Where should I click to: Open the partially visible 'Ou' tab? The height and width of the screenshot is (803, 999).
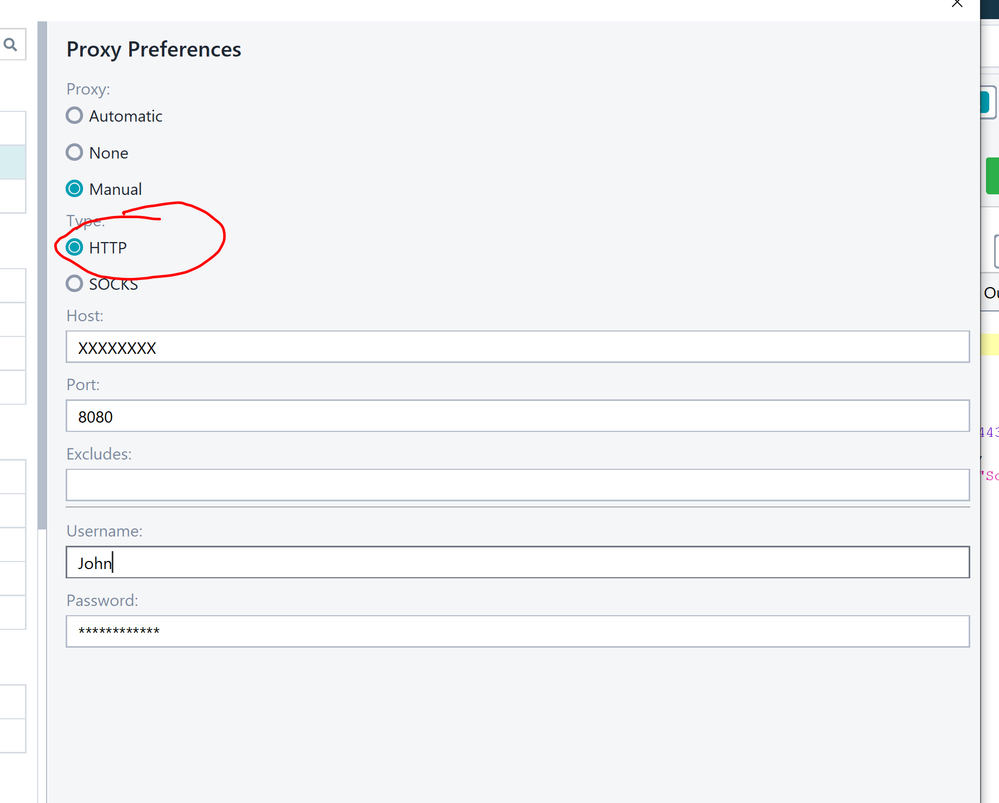pos(990,293)
